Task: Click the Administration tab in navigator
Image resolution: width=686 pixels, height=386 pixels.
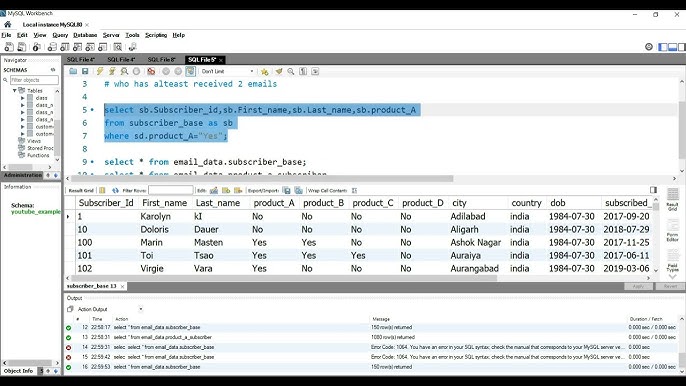Action: pyautogui.click(x=23, y=175)
